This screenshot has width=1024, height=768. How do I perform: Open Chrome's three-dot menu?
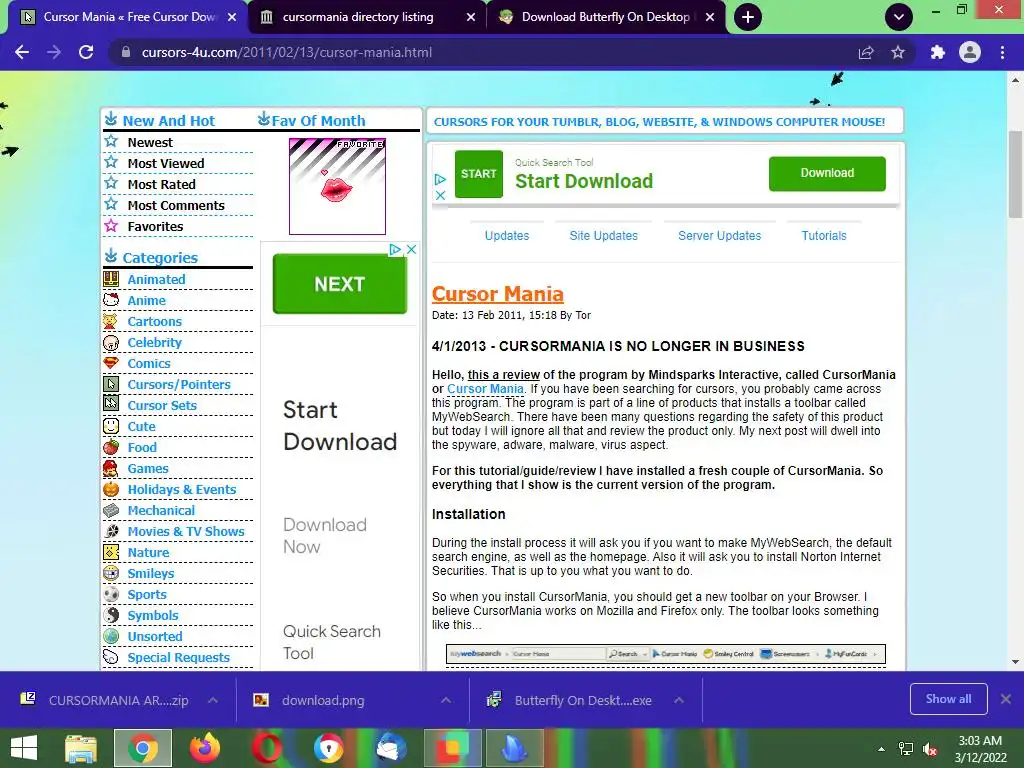click(x=1002, y=52)
